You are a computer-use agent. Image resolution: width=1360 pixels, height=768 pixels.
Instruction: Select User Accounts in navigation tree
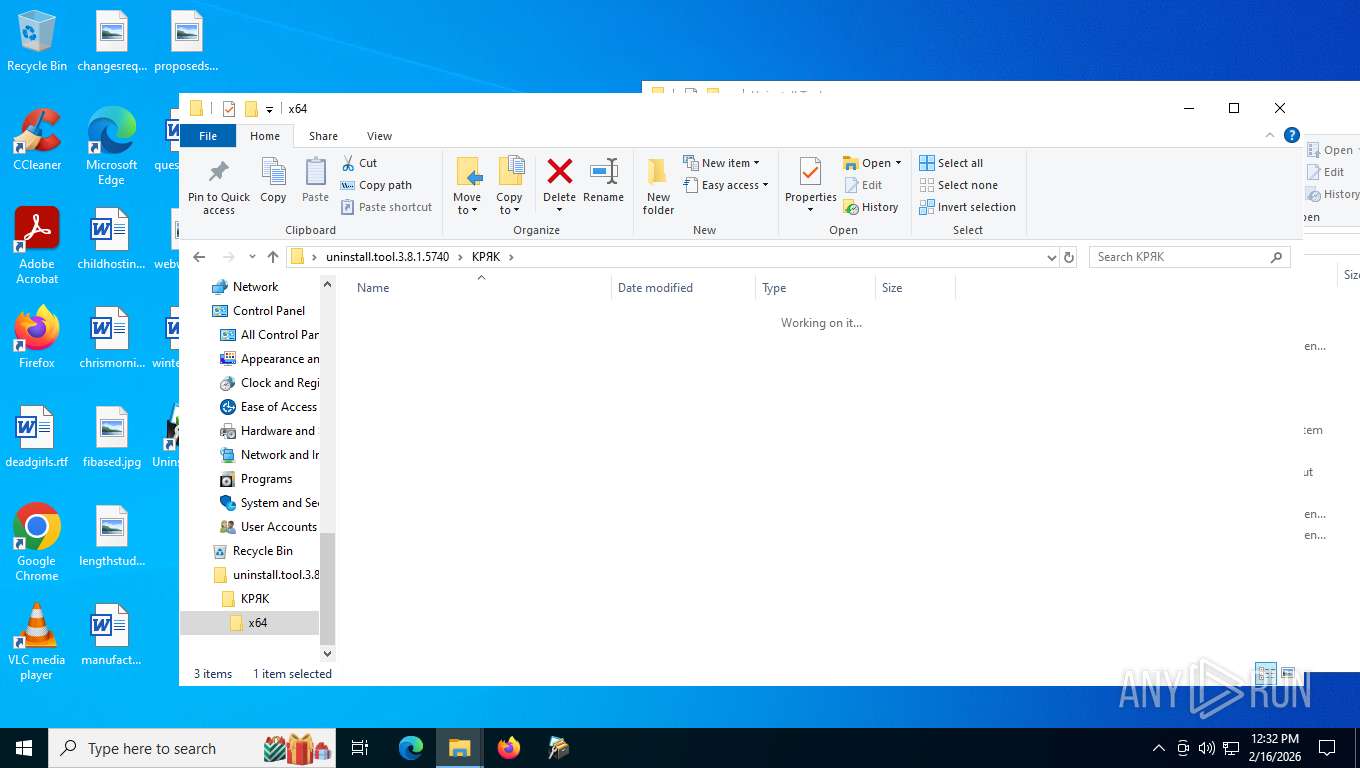pyautogui.click(x=278, y=527)
